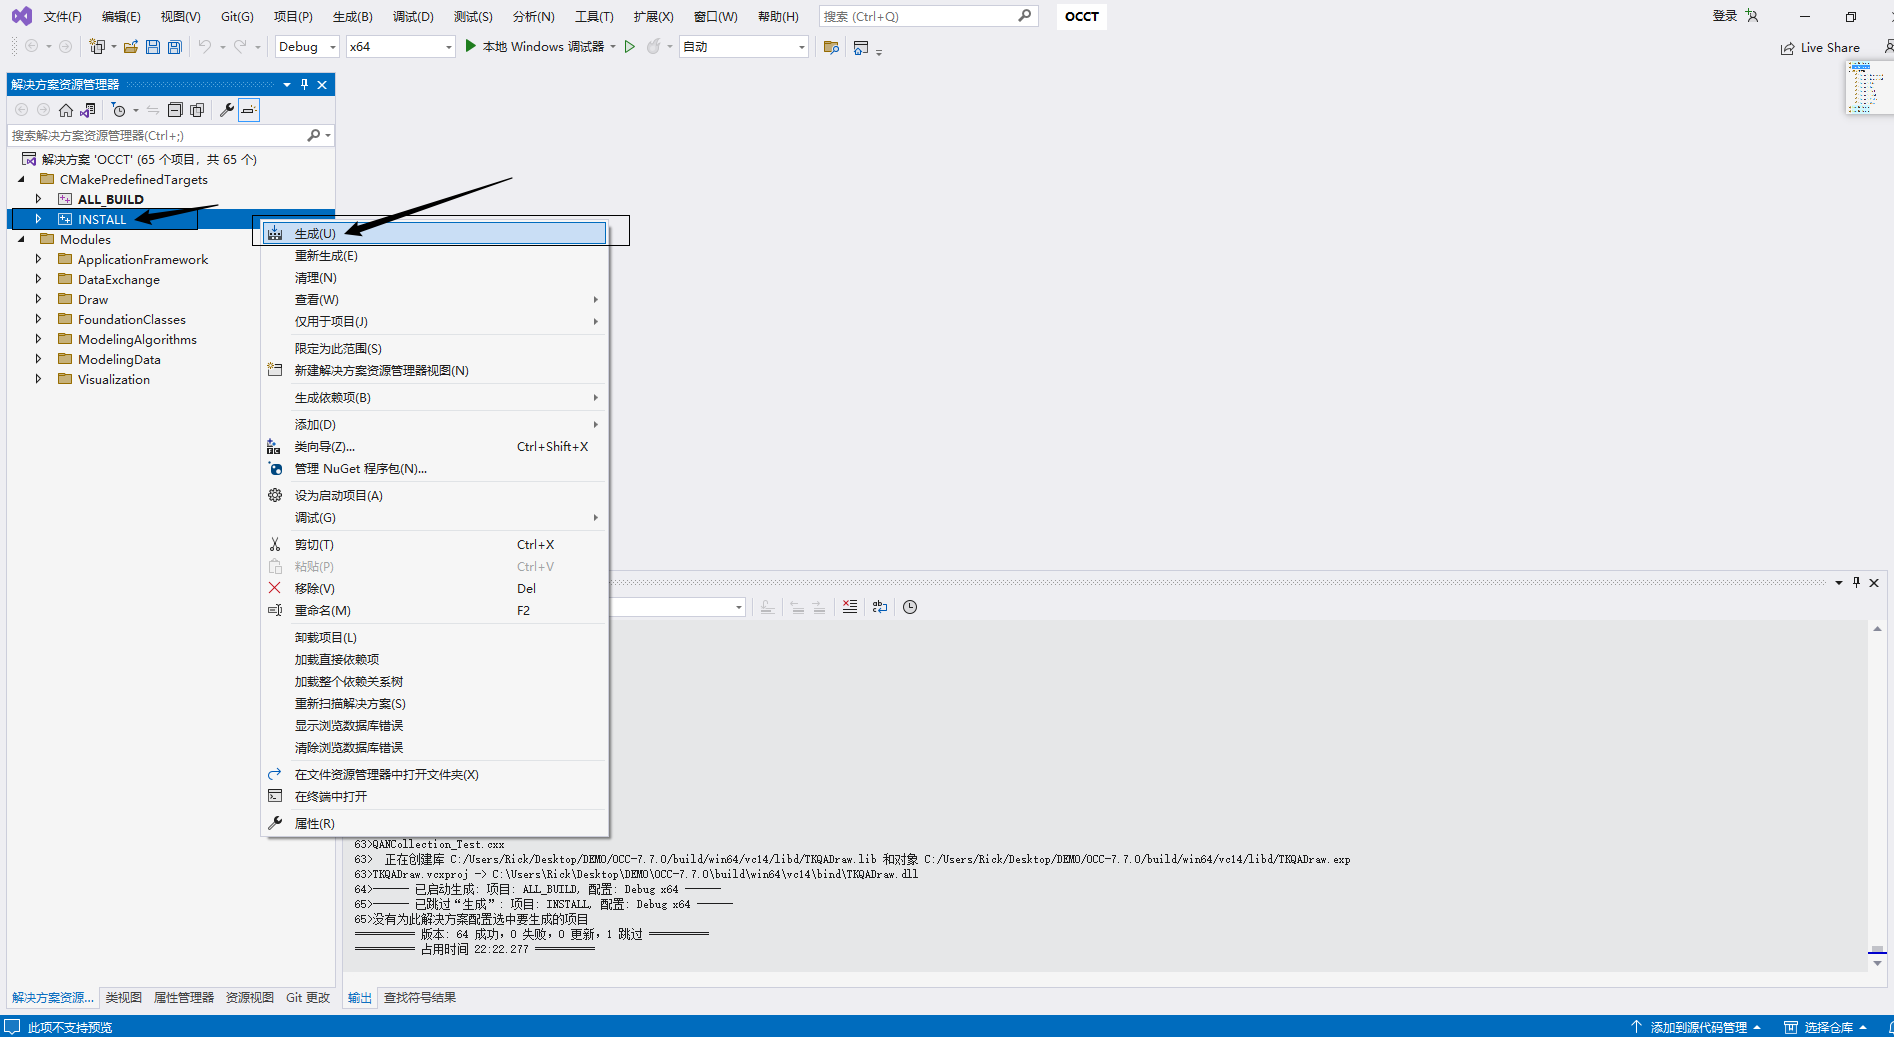Toggle Word Wrap in Output window
The width and height of the screenshot is (1894, 1037).
880,607
